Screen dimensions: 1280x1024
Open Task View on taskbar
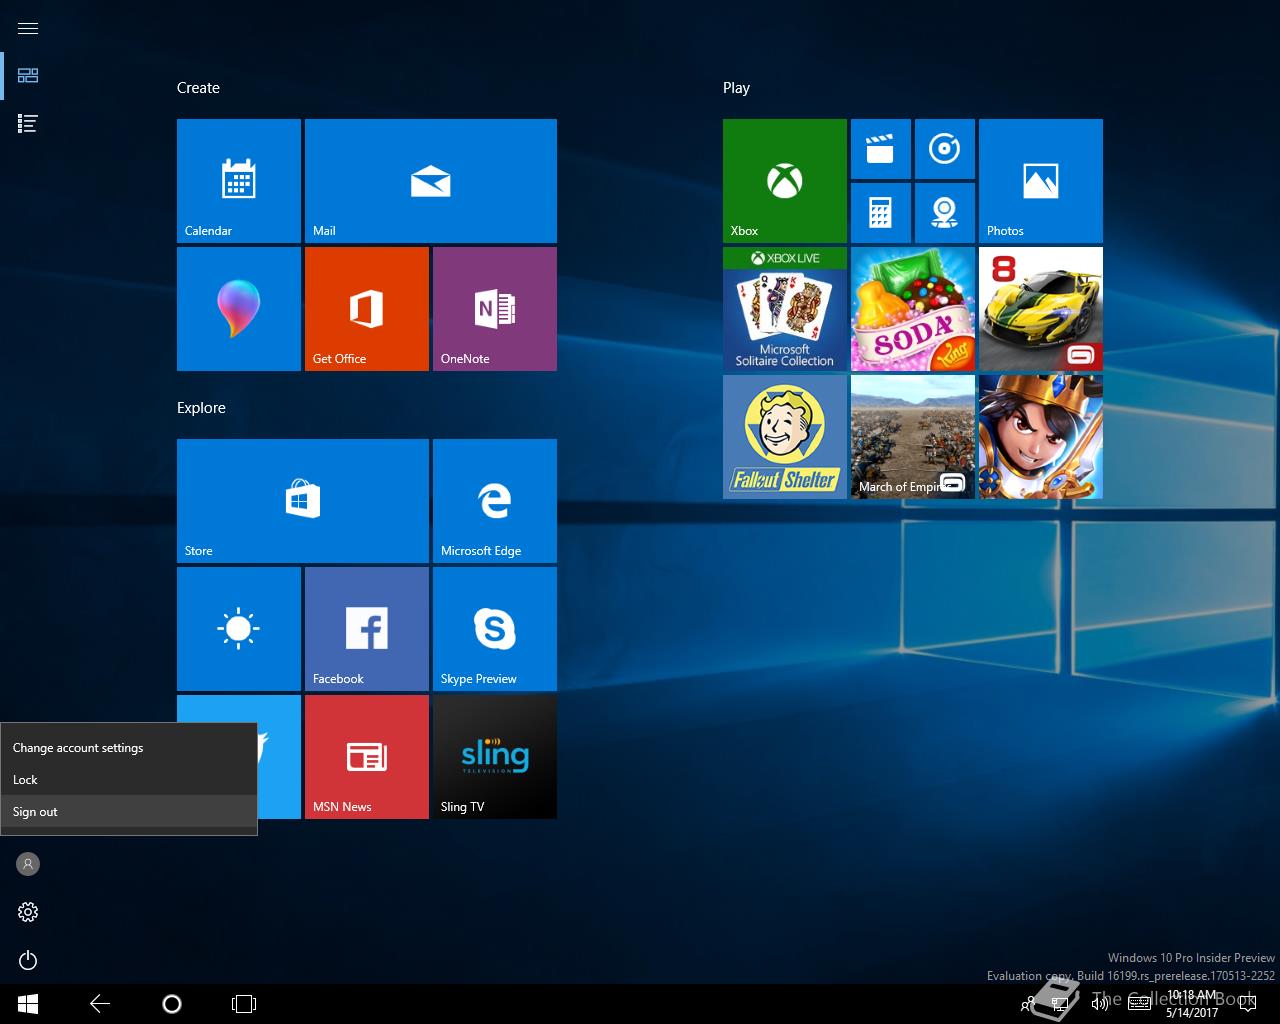(244, 1004)
